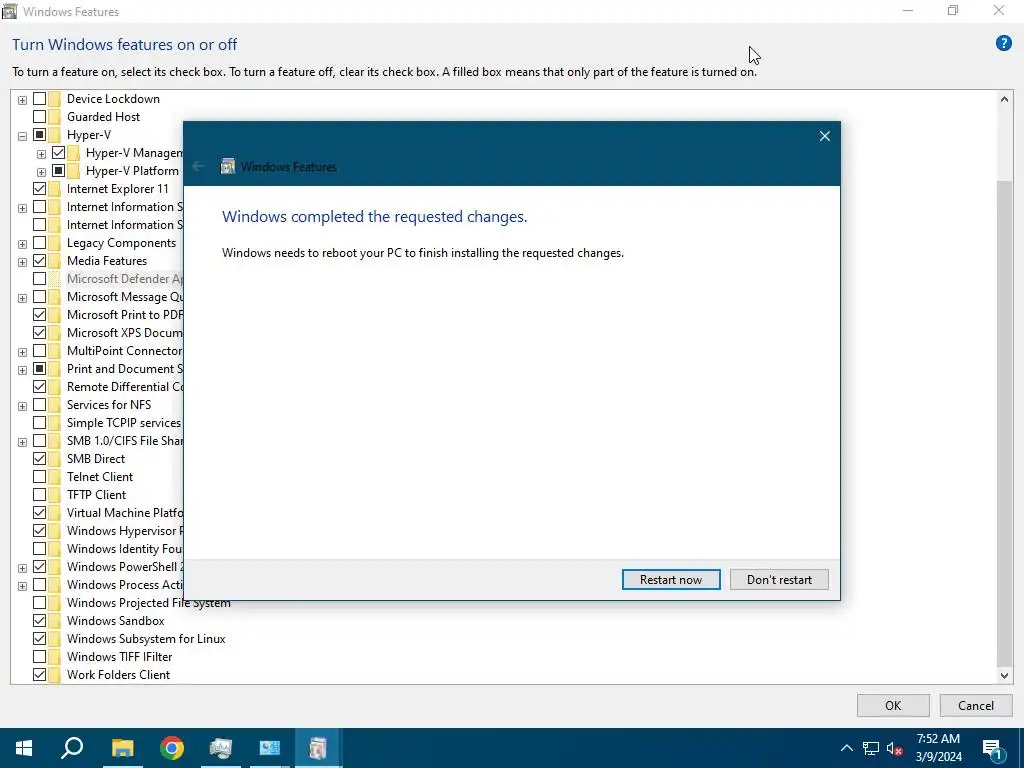Click the Hyper-V folder icon
The width and height of the screenshot is (1024, 768).
coord(55,135)
